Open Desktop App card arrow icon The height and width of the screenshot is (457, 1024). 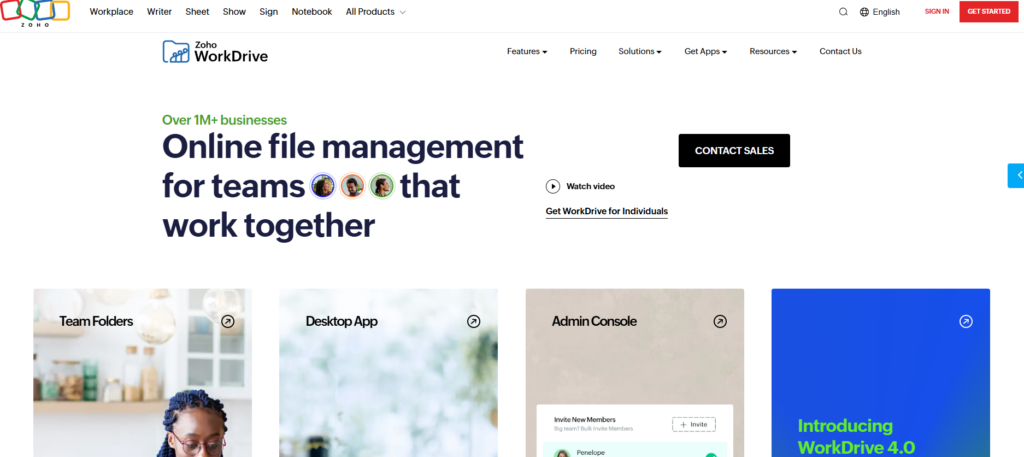tap(473, 321)
